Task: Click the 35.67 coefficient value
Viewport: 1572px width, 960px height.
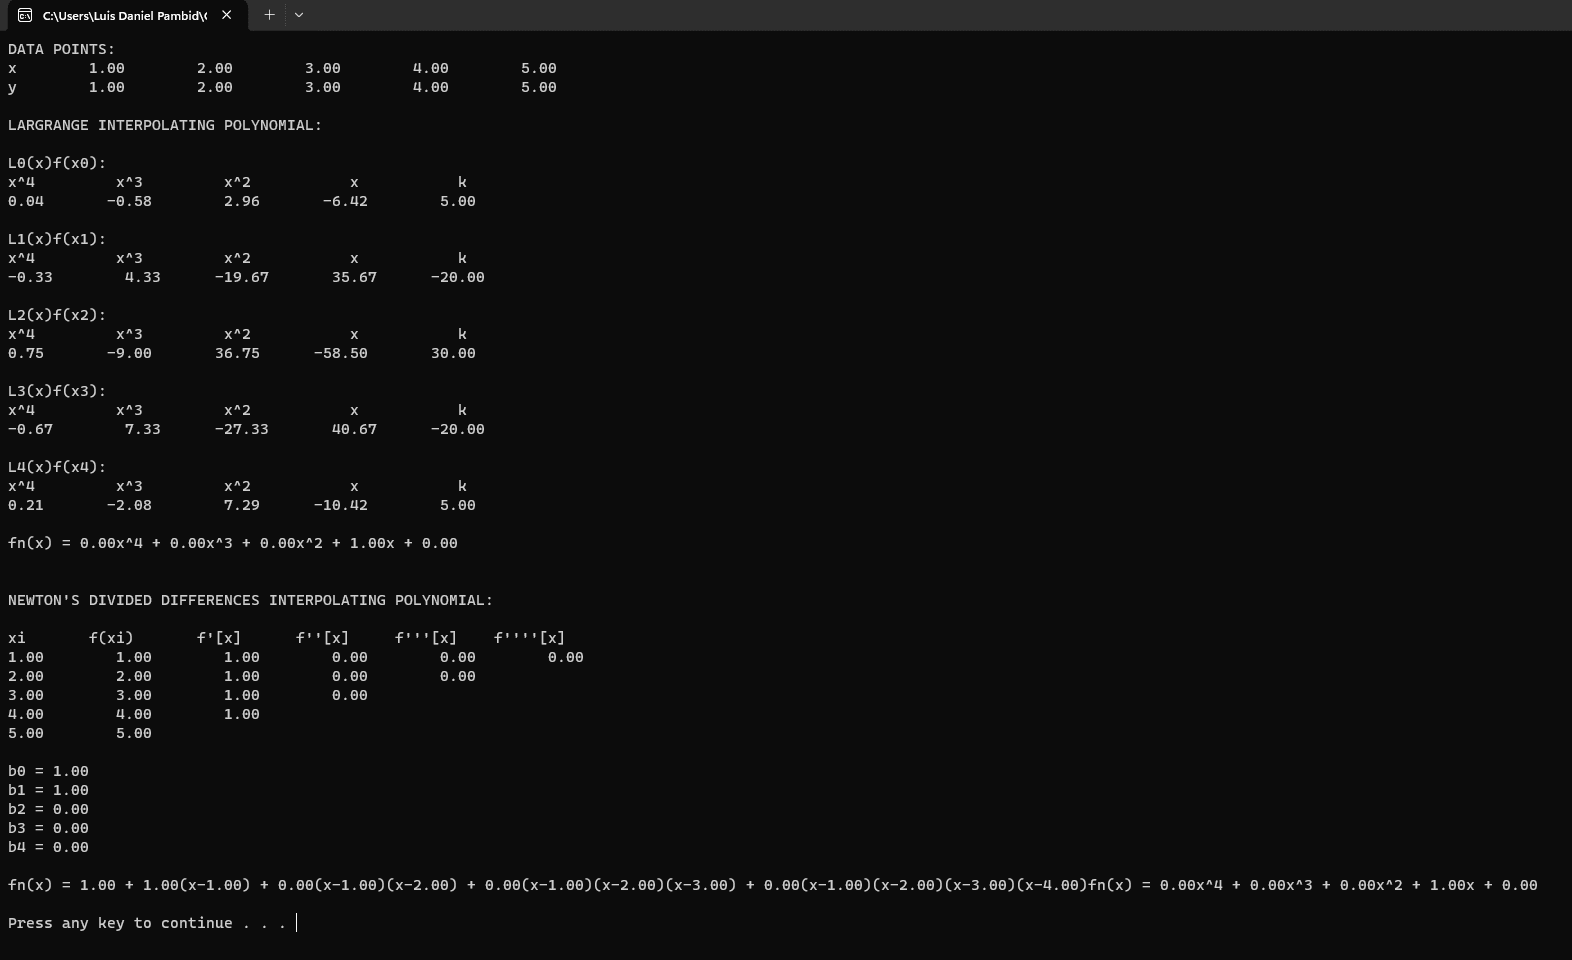Action: [x=354, y=277]
